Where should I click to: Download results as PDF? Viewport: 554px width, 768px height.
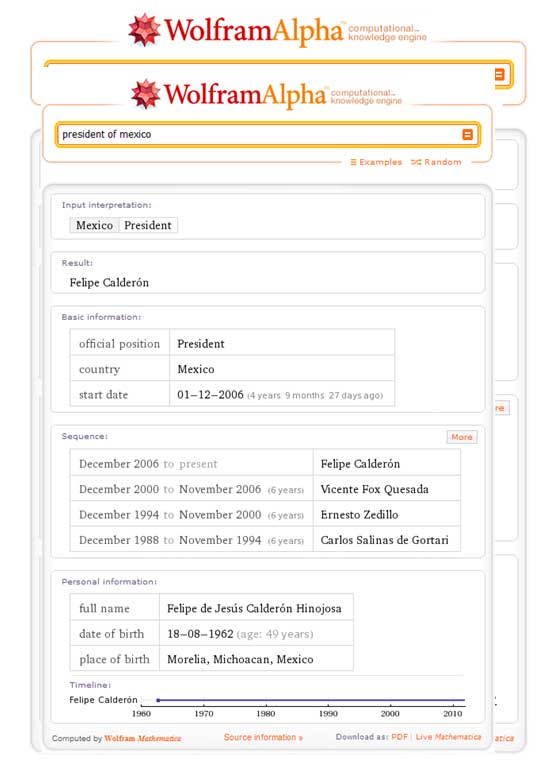tap(399, 737)
